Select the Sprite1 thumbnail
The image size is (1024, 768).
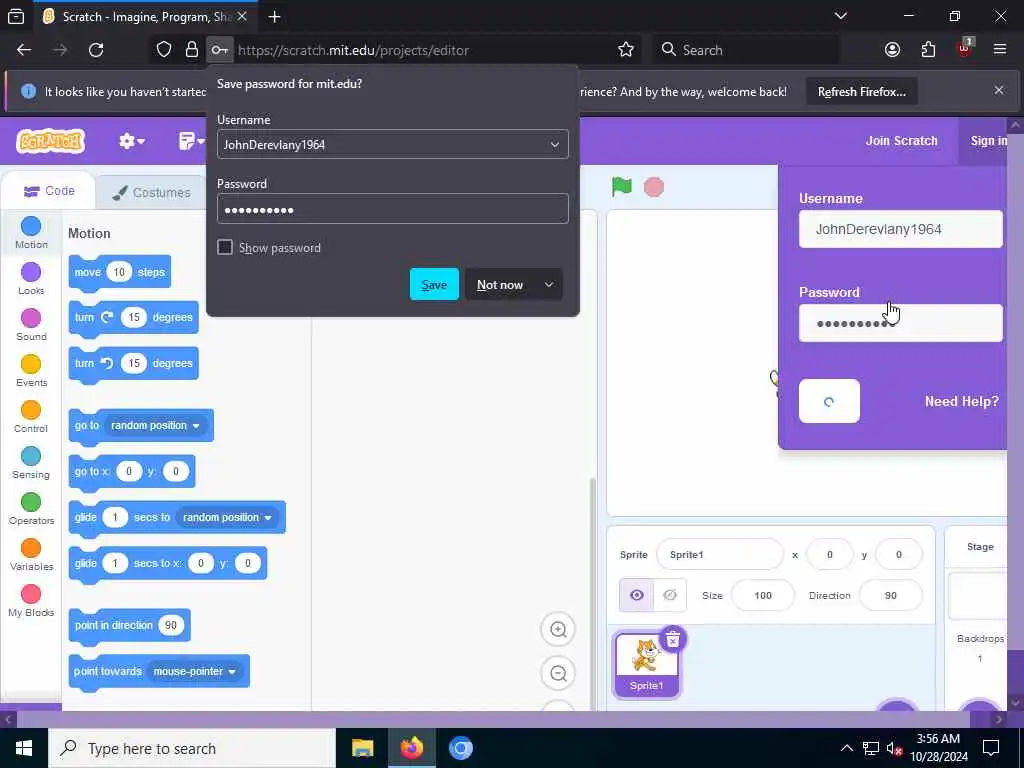pyautogui.click(x=647, y=664)
